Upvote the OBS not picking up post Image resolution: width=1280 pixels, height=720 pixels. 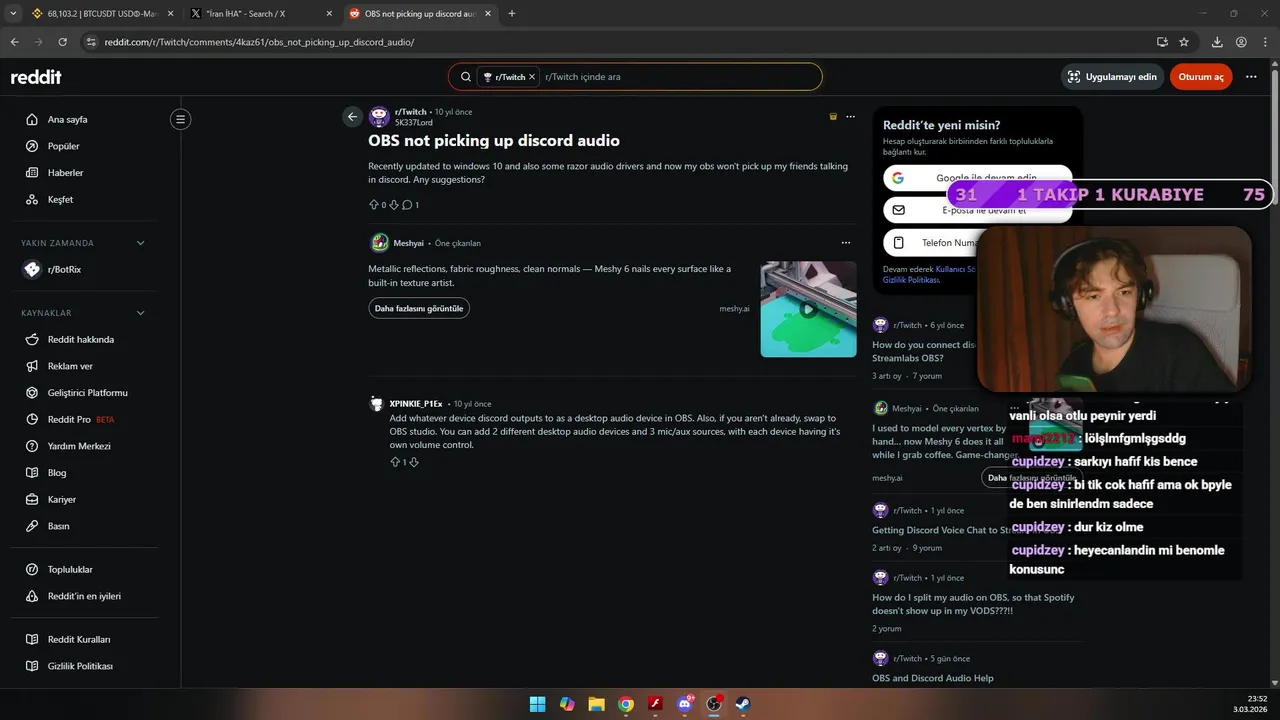374,205
